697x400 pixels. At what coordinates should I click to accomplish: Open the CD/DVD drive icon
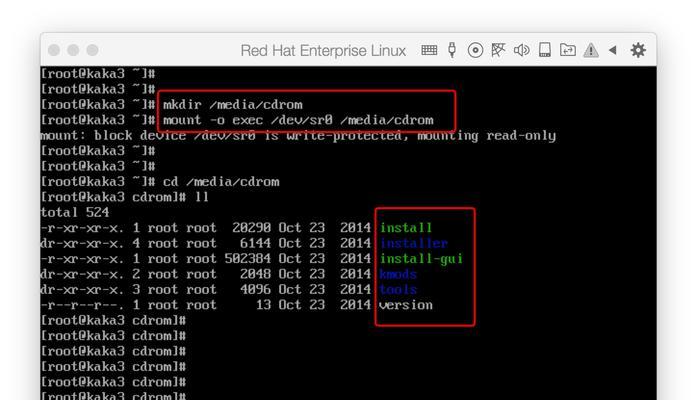475,50
